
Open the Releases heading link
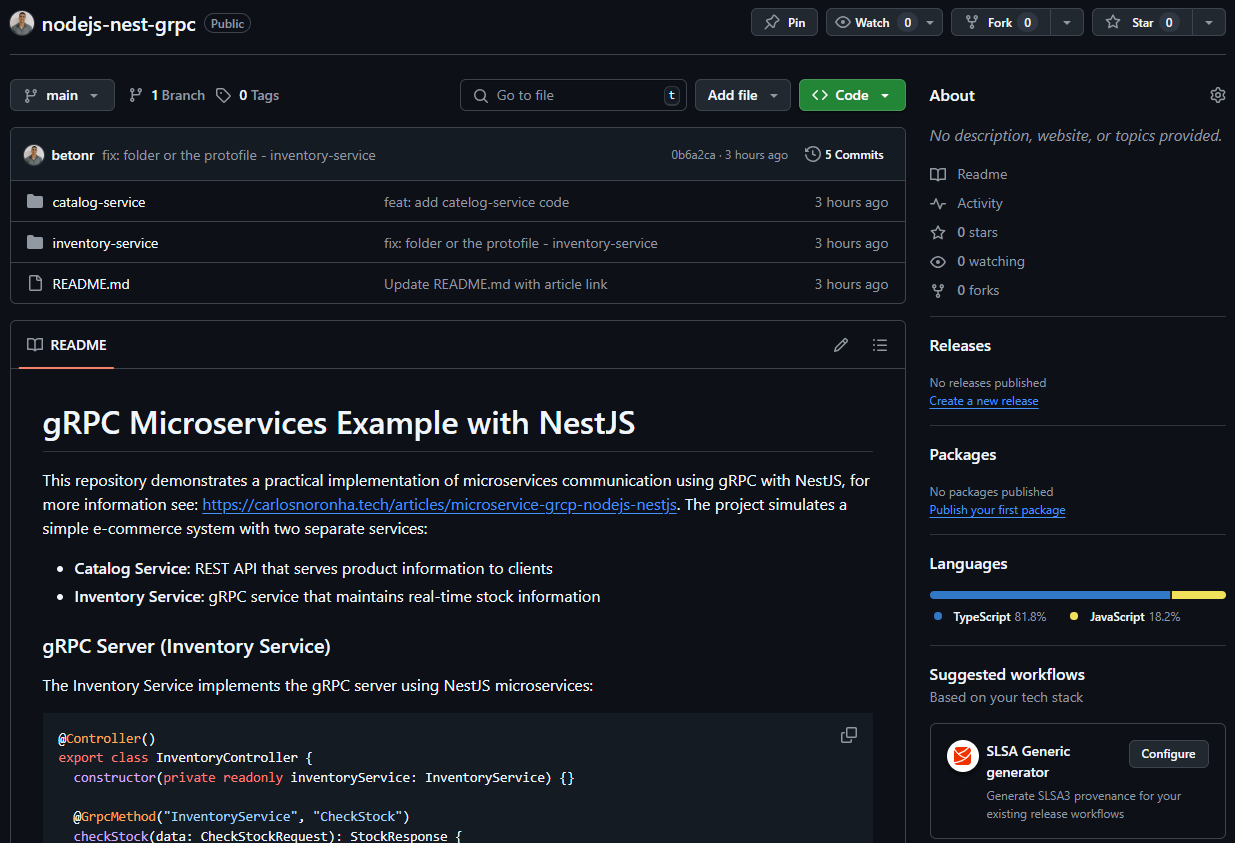(960, 345)
